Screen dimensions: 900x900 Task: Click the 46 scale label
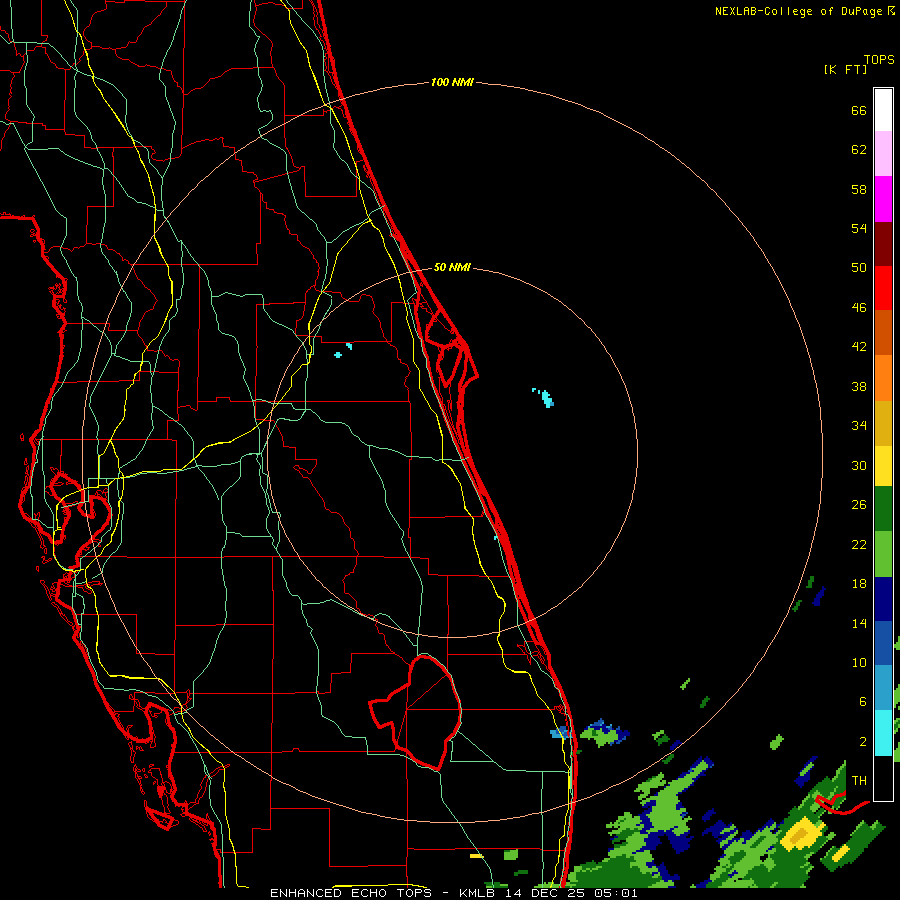click(859, 308)
